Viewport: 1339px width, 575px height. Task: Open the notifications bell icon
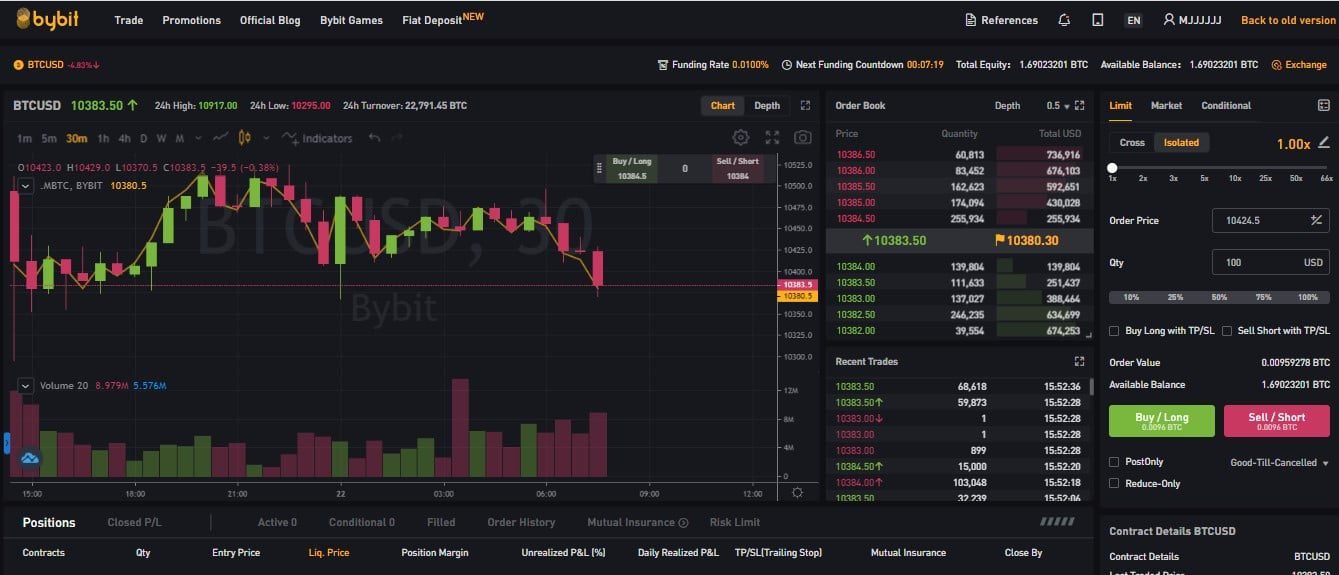point(1064,20)
